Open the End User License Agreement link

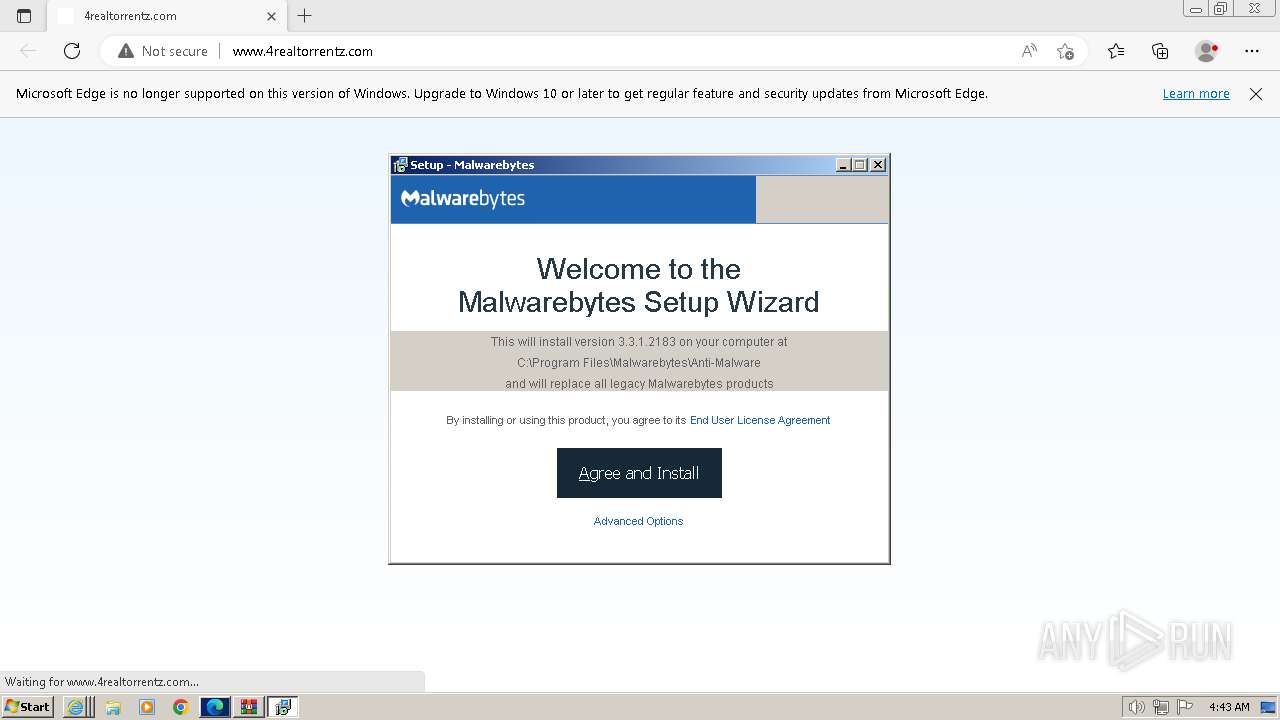pyautogui.click(x=760, y=420)
